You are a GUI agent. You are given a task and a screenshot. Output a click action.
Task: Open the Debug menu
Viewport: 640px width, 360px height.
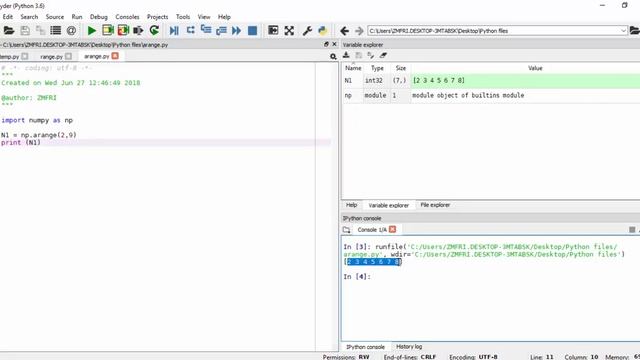(99, 17)
